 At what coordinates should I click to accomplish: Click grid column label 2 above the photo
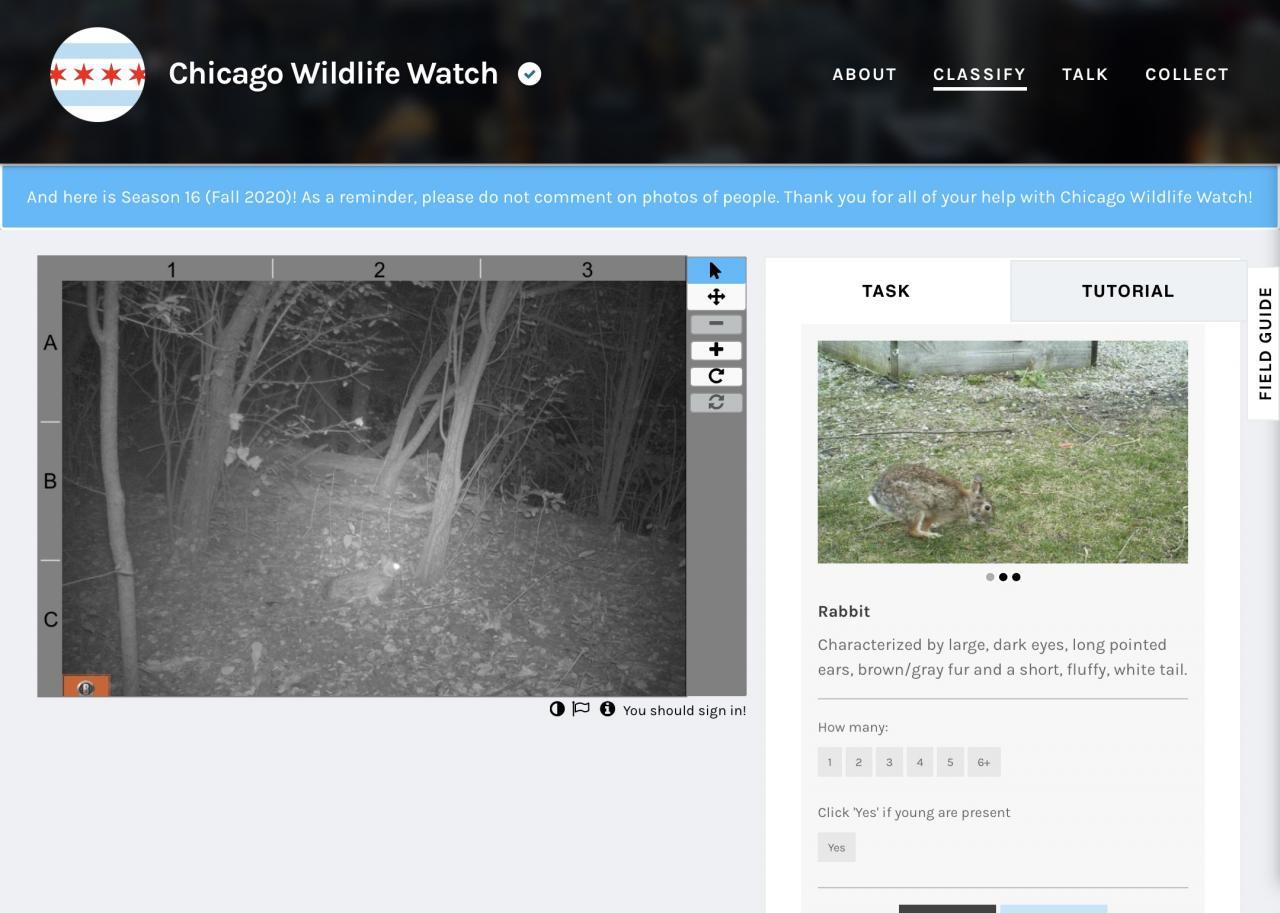click(379, 270)
